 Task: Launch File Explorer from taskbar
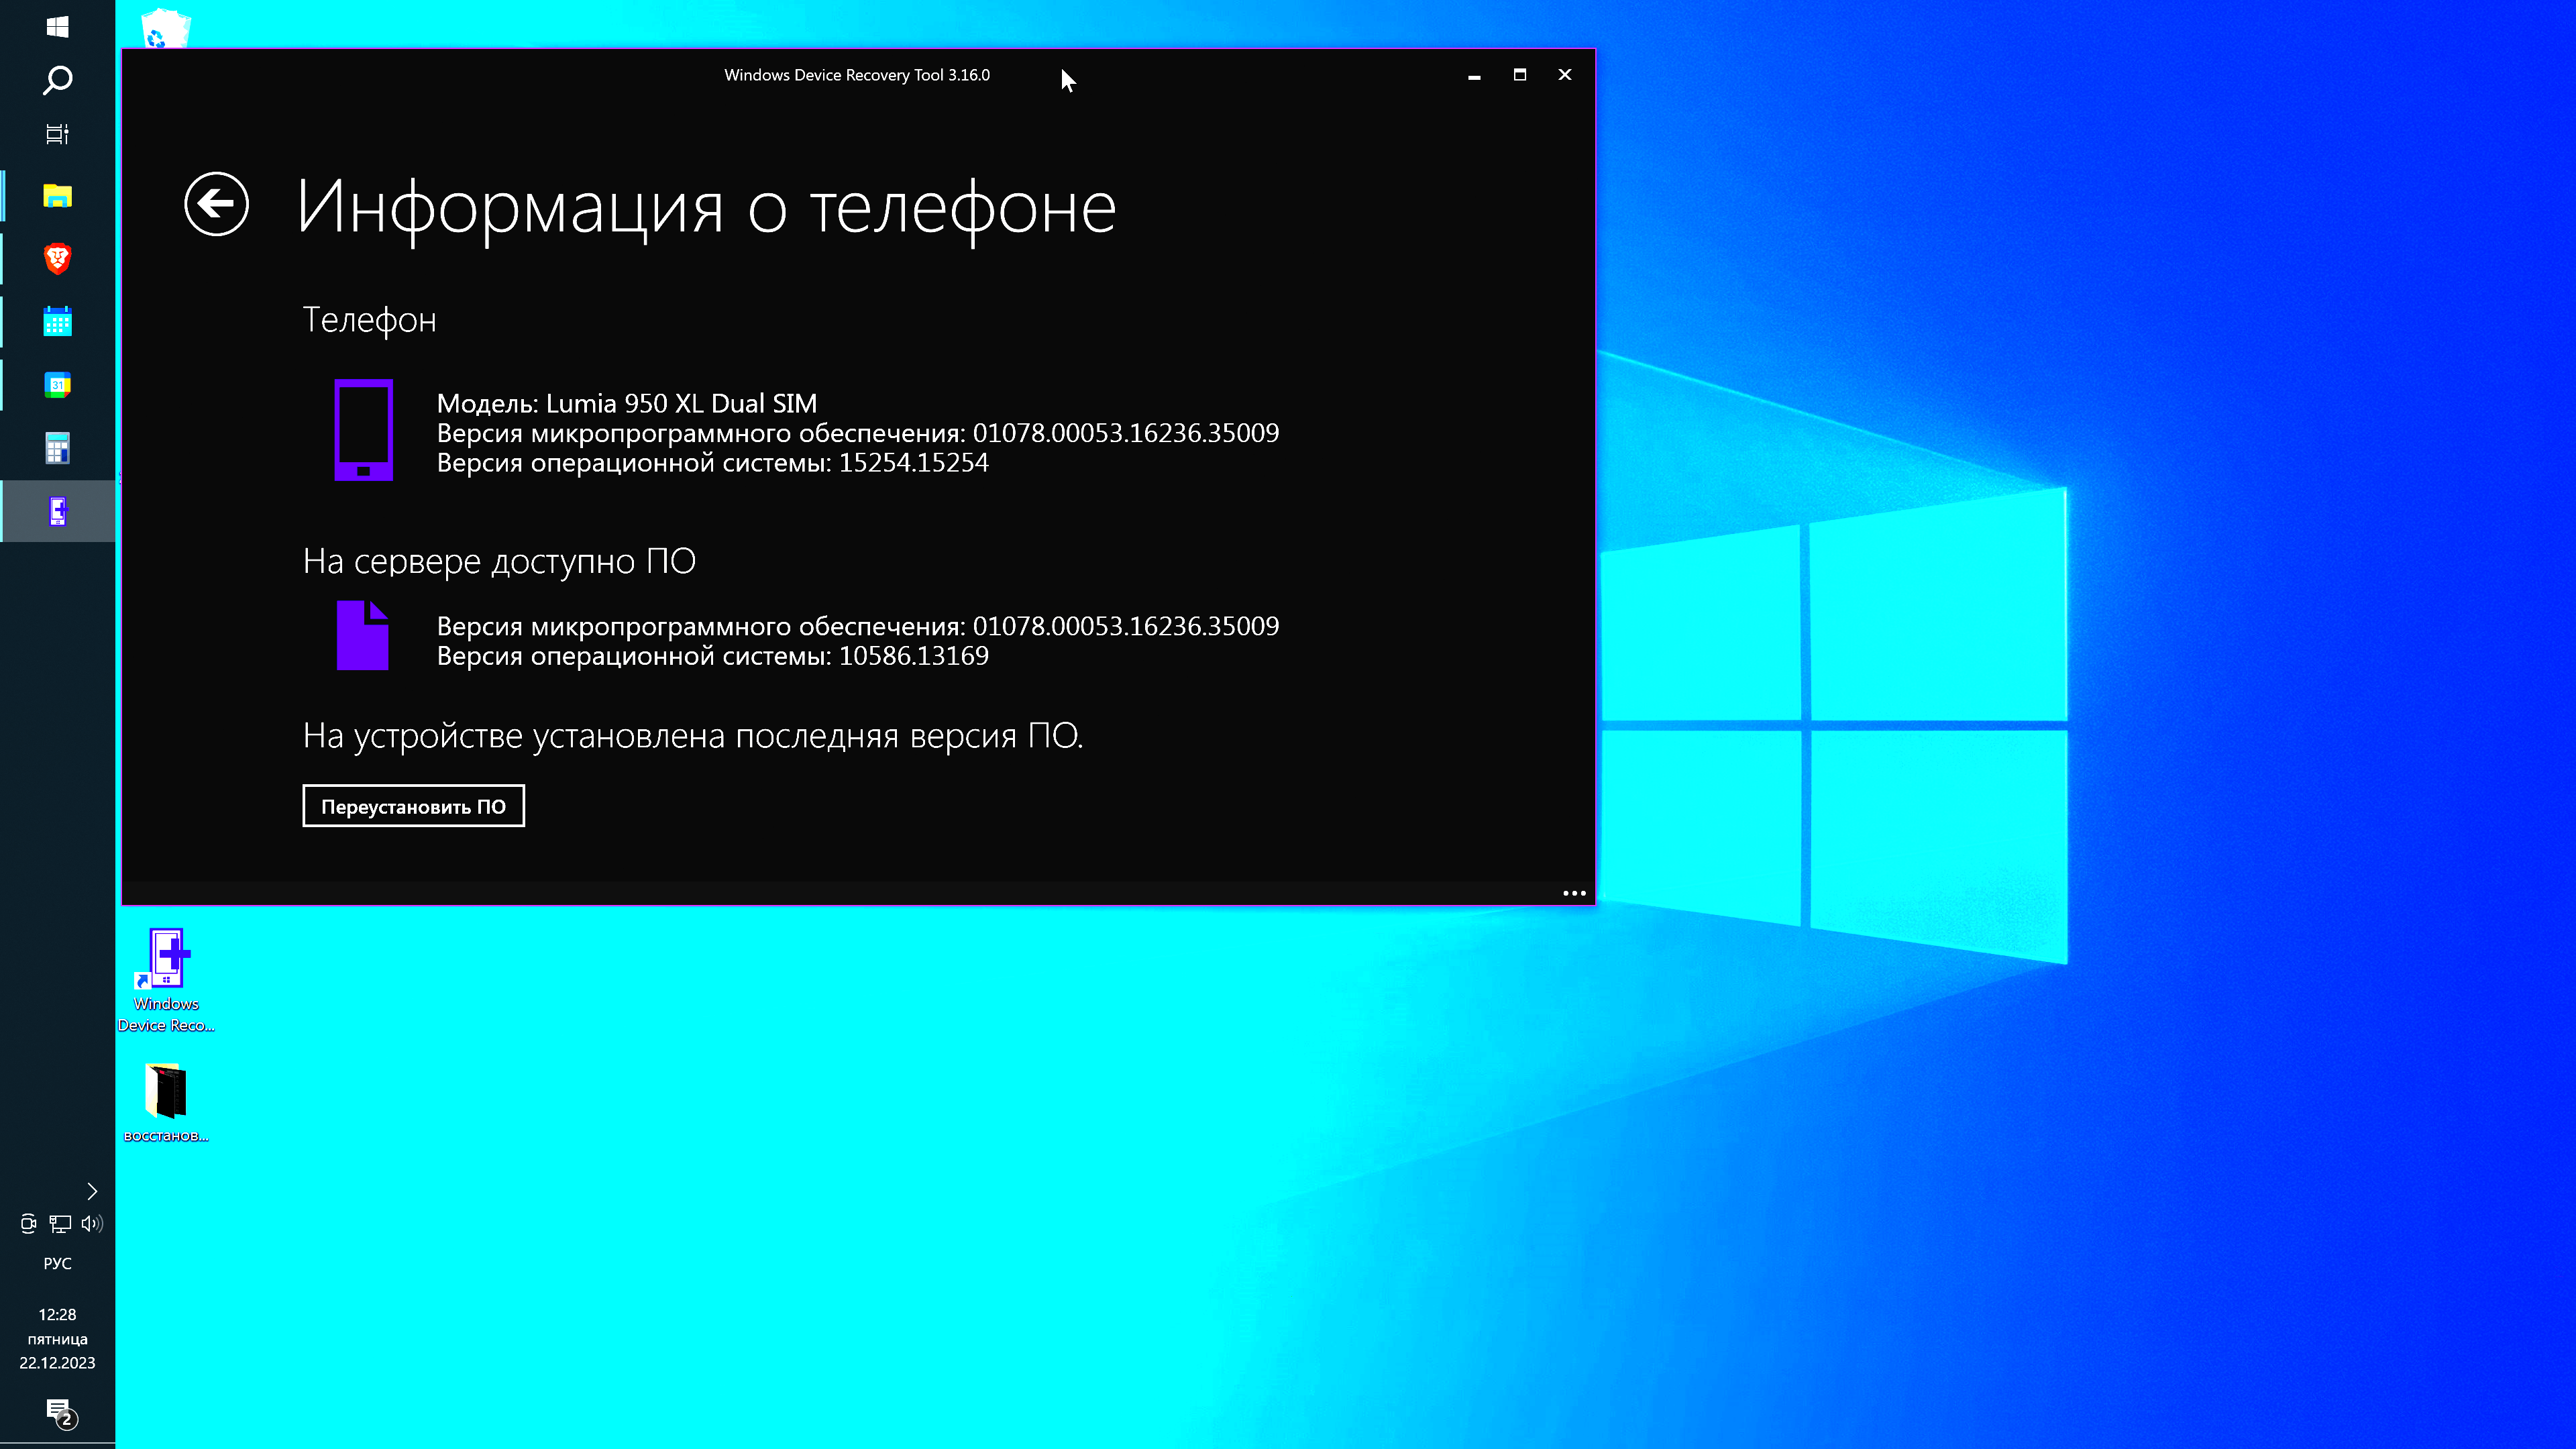pyautogui.click(x=57, y=196)
